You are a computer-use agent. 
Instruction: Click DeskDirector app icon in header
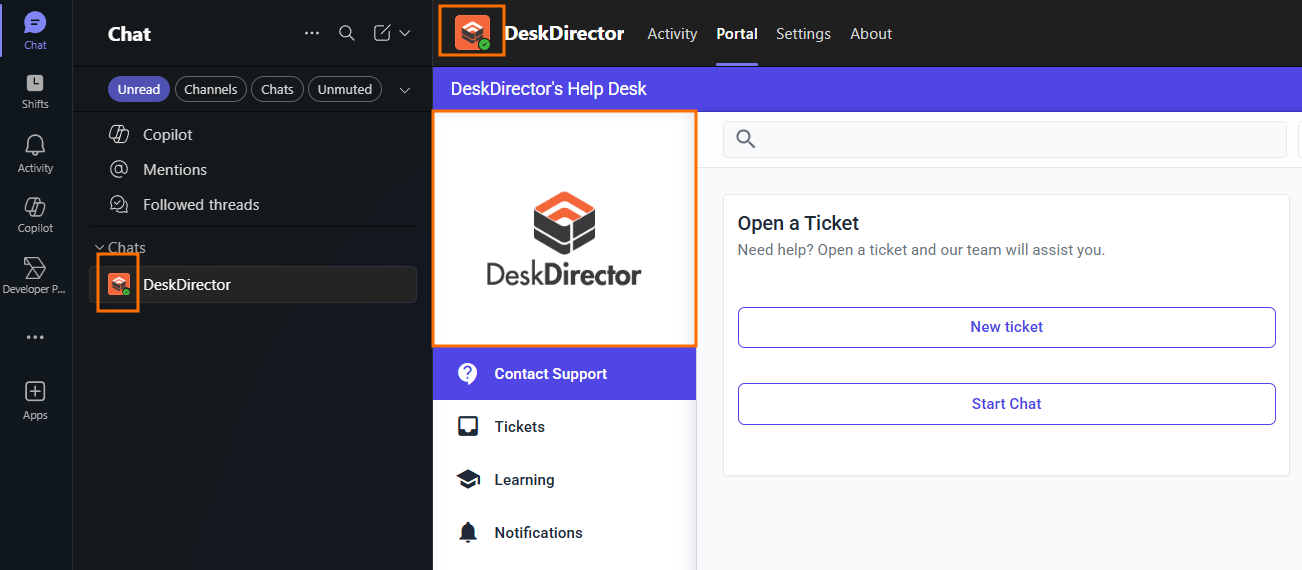pos(472,32)
